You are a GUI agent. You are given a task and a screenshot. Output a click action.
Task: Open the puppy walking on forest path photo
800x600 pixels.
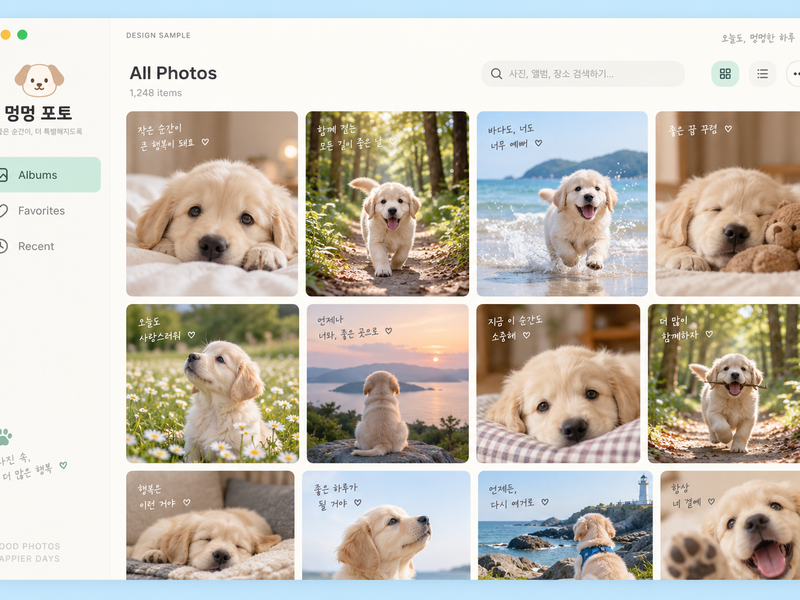[387, 204]
